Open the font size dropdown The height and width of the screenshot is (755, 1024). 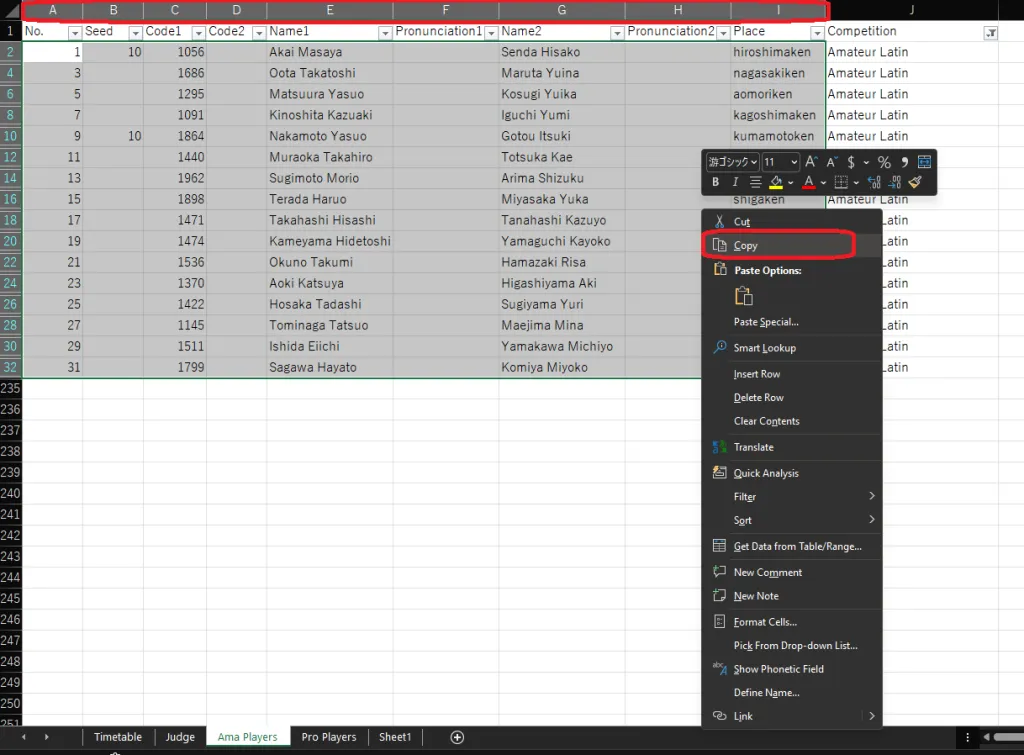[x=794, y=162]
